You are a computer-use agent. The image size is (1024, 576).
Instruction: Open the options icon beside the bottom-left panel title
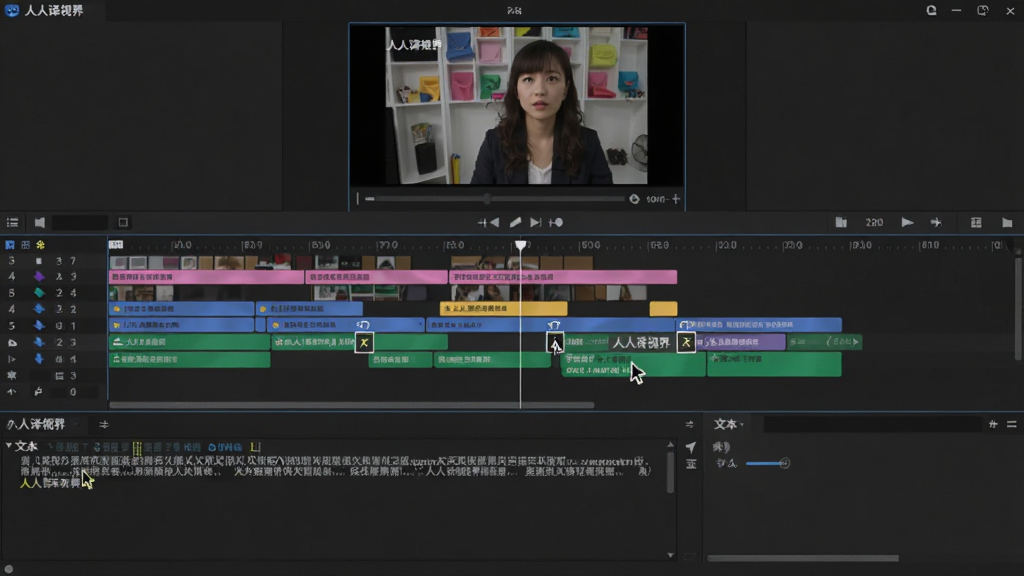104,424
